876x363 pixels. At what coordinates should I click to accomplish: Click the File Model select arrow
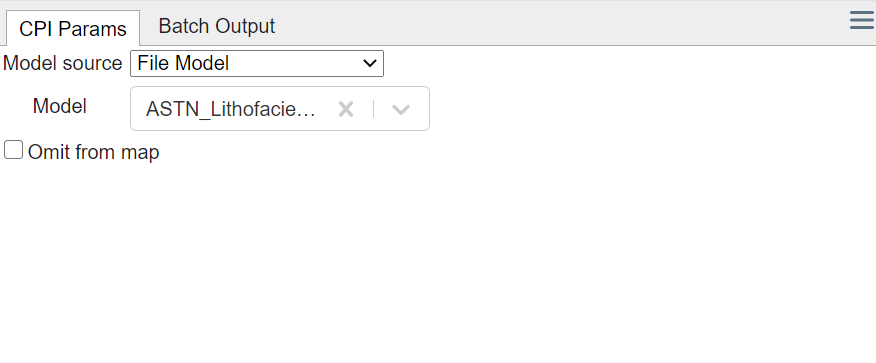(x=369, y=63)
